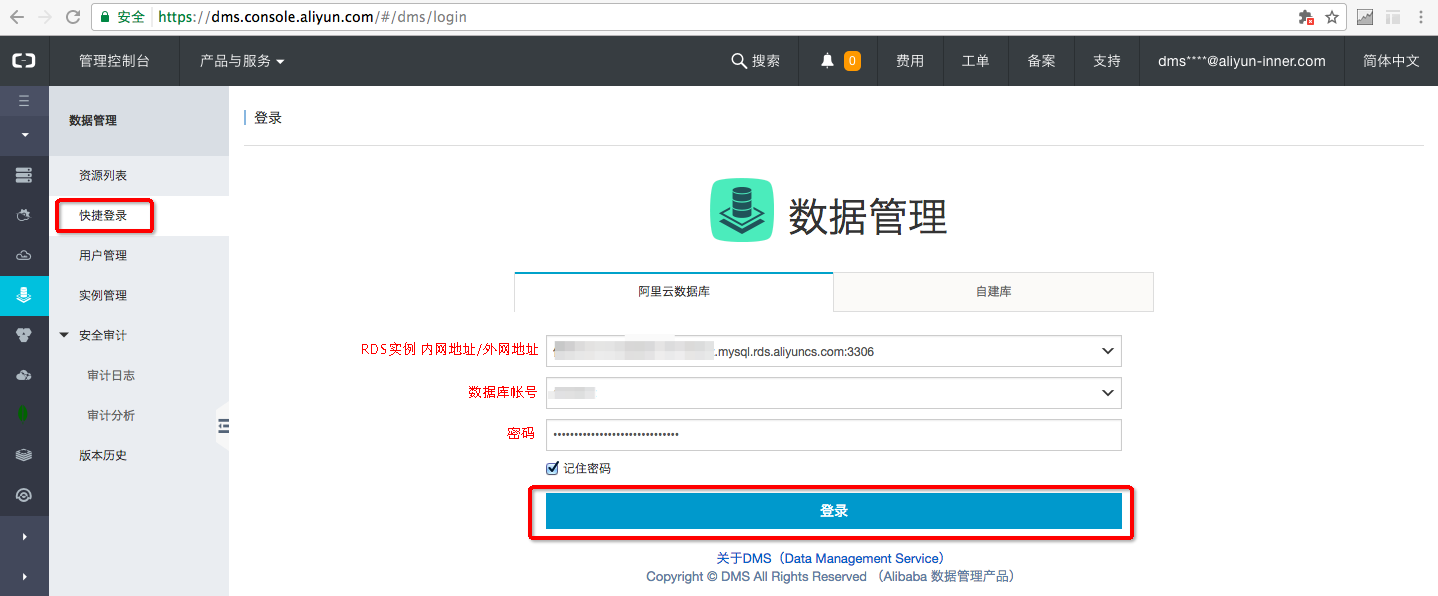1438x596 pixels.
Task: Open the 关于DMS link
Action: tap(830, 558)
